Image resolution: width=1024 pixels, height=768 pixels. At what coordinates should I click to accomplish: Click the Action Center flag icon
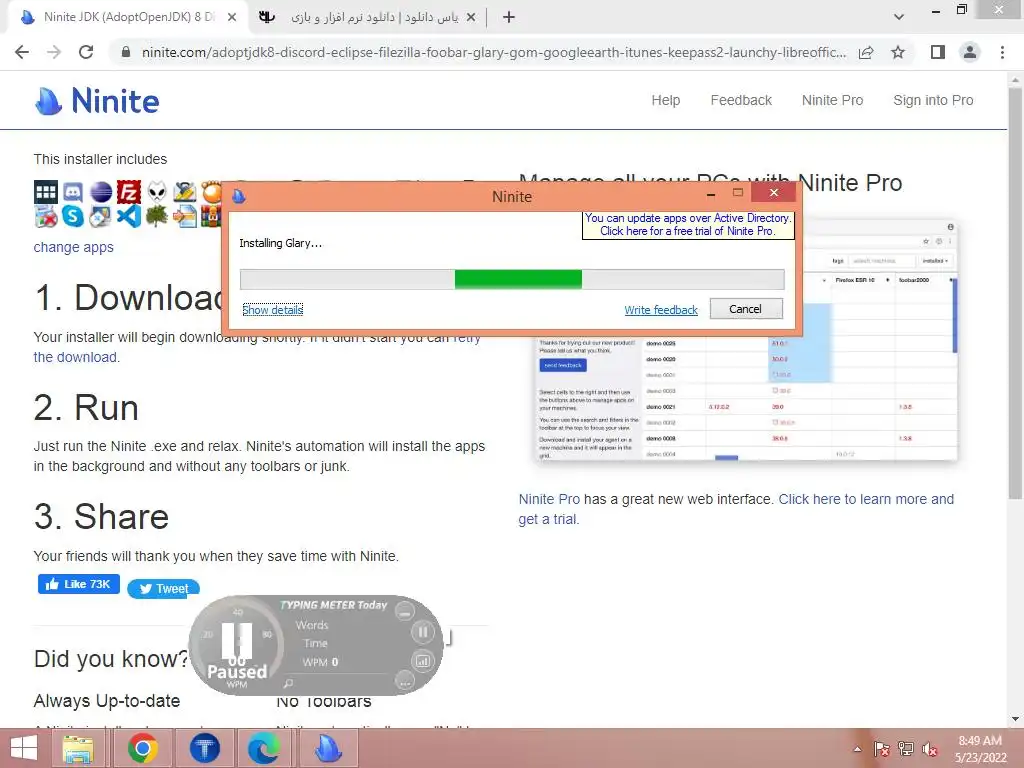click(881, 749)
